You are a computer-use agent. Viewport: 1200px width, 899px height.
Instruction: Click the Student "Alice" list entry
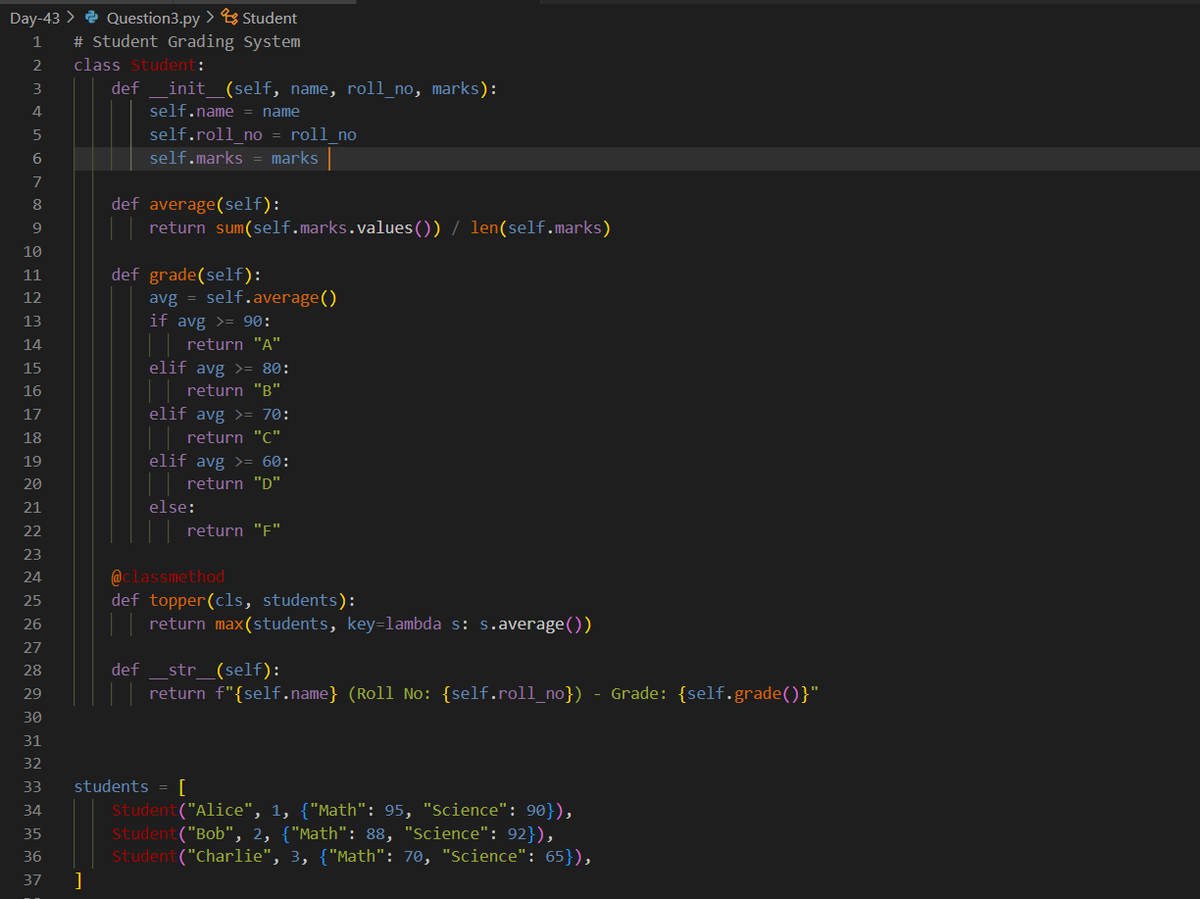pyautogui.click(x=341, y=810)
